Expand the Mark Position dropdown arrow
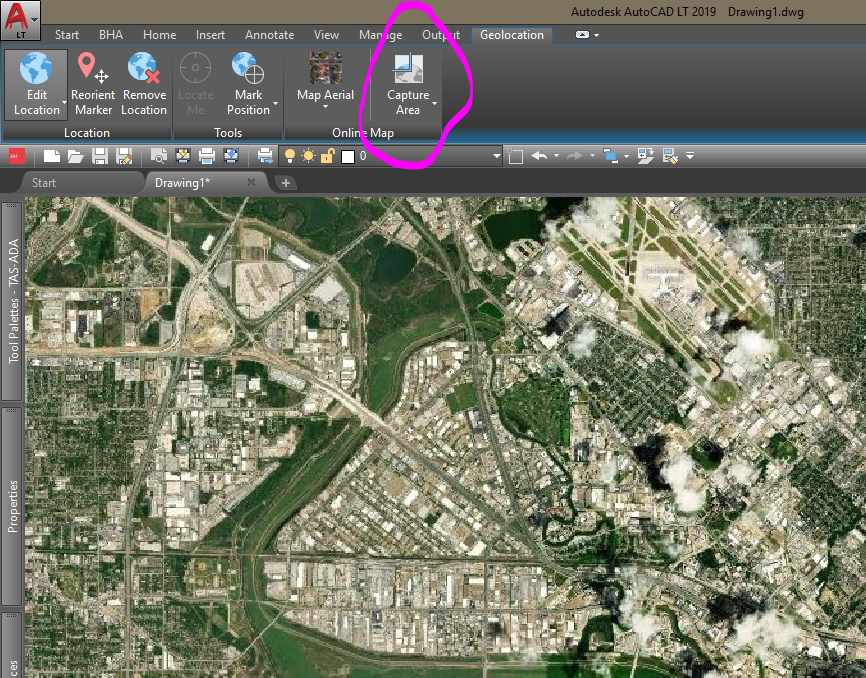866x678 pixels. 275,103
